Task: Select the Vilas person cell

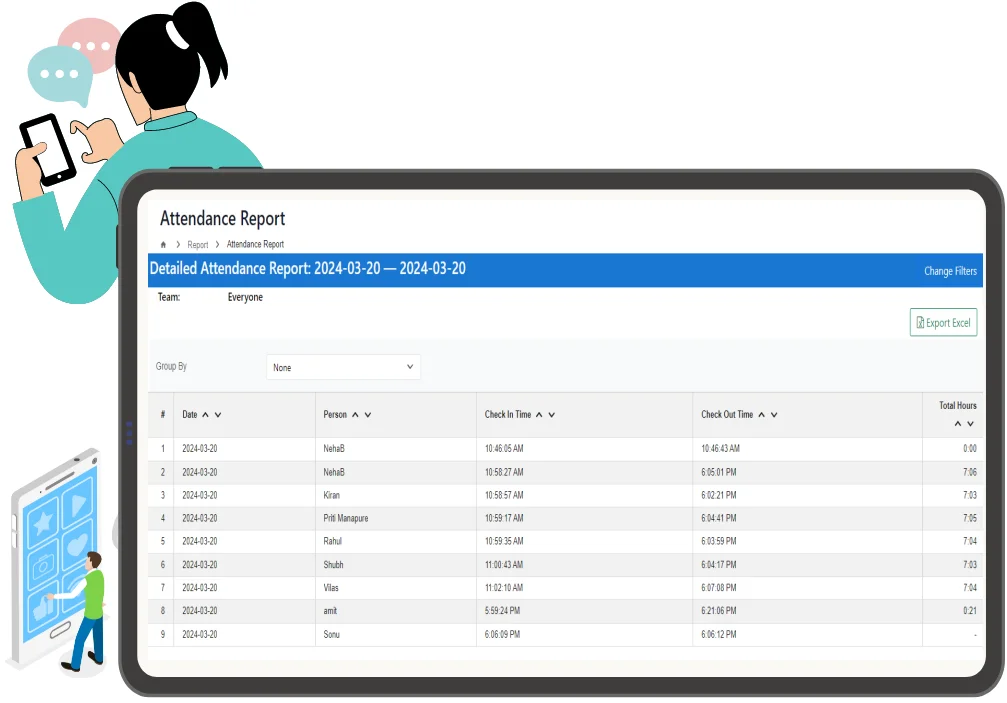Action: [331, 588]
